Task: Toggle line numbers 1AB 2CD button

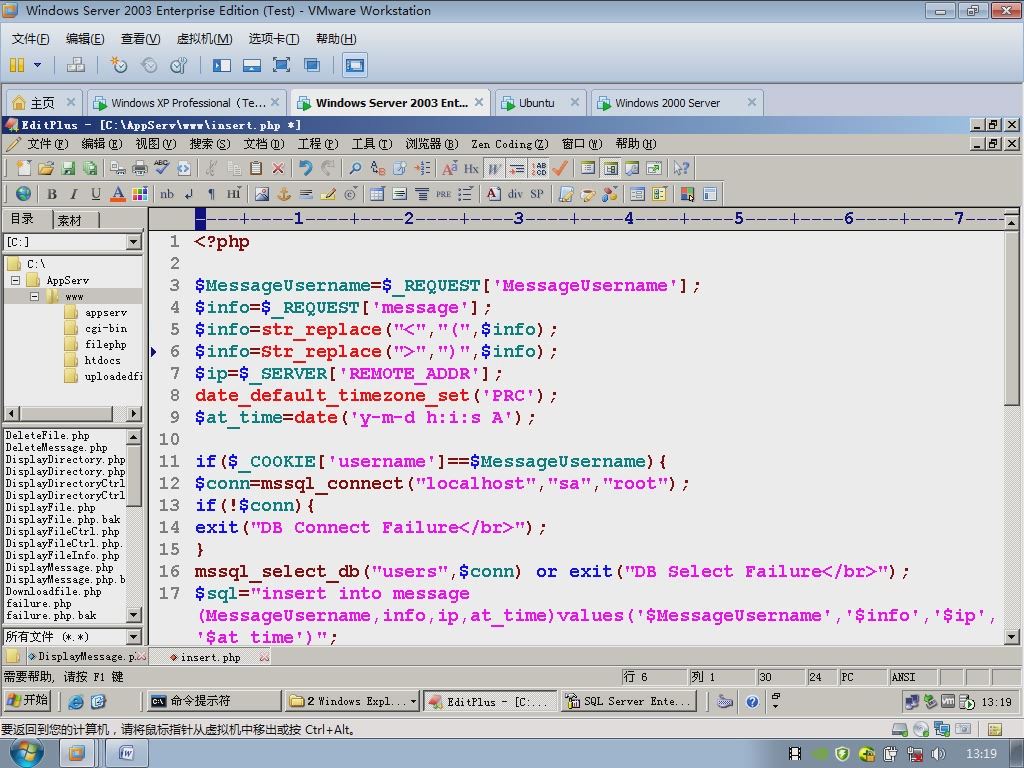Action: (x=539, y=168)
